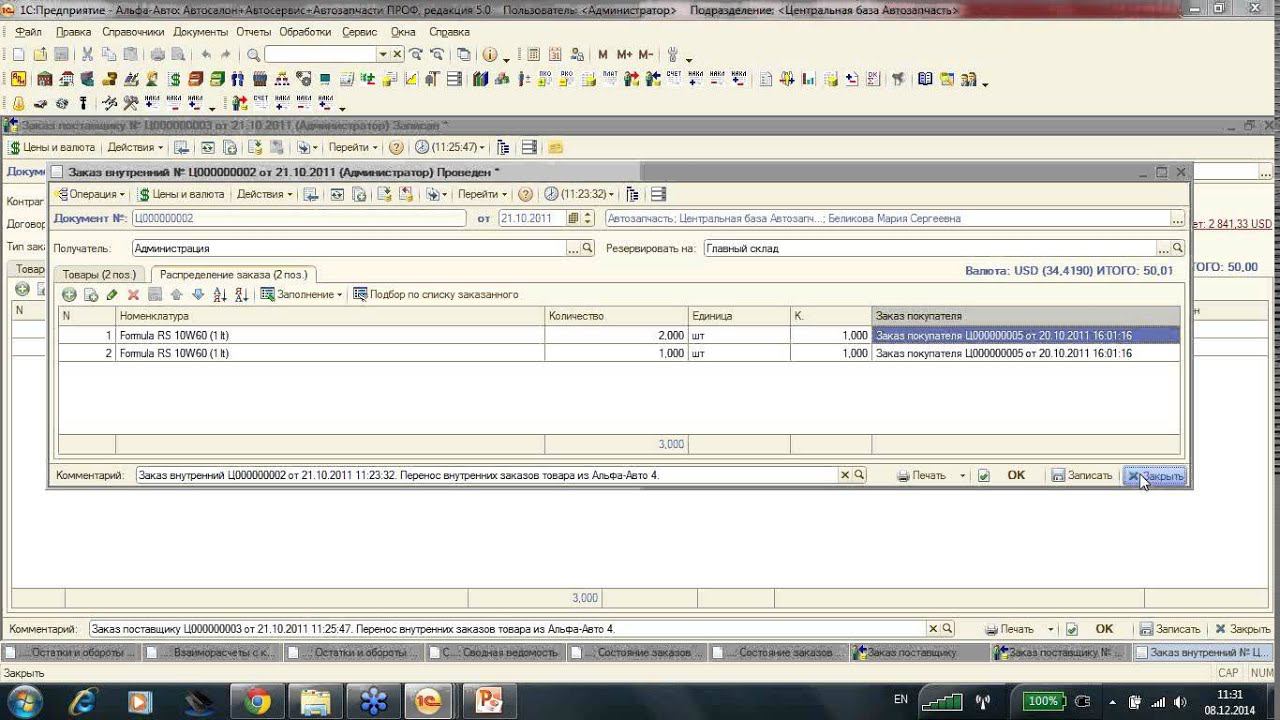
Task: Click the move row up arrow icon
Action: [177, 295]
